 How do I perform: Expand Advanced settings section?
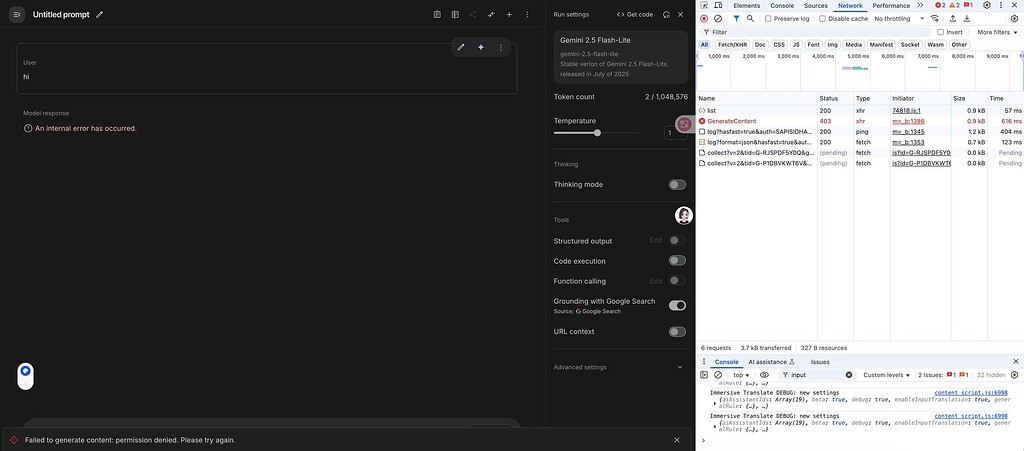[620, 367]
